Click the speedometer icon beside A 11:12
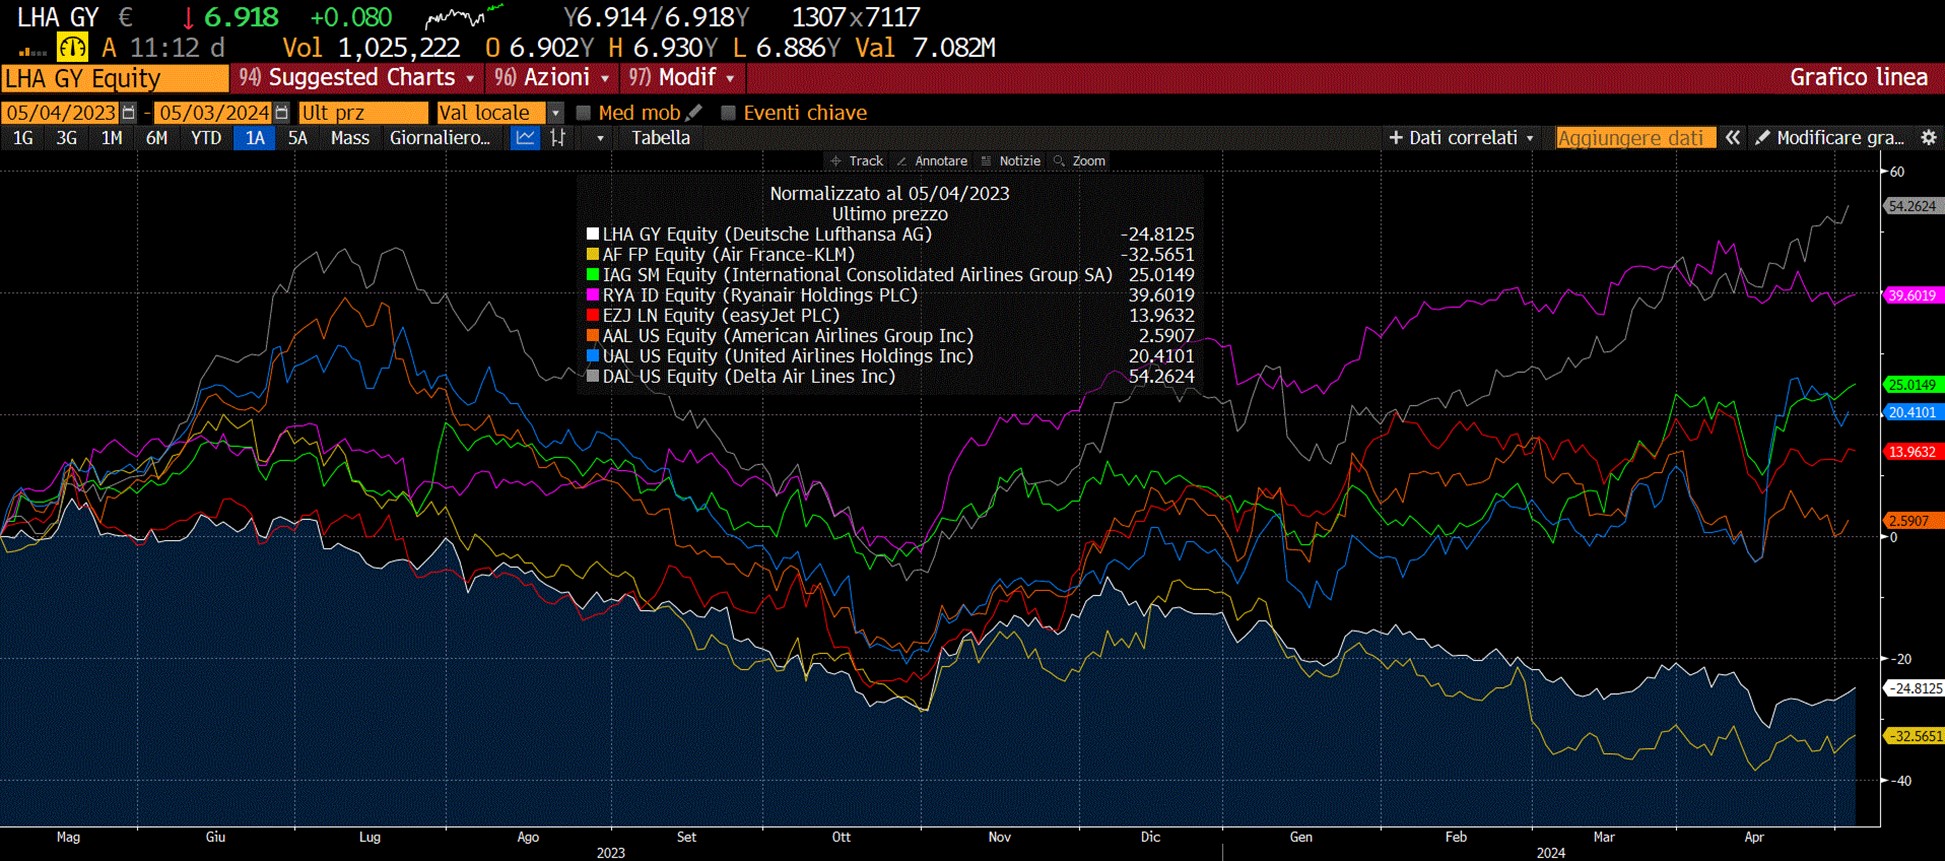1945x861 pixels. (72, 47)
